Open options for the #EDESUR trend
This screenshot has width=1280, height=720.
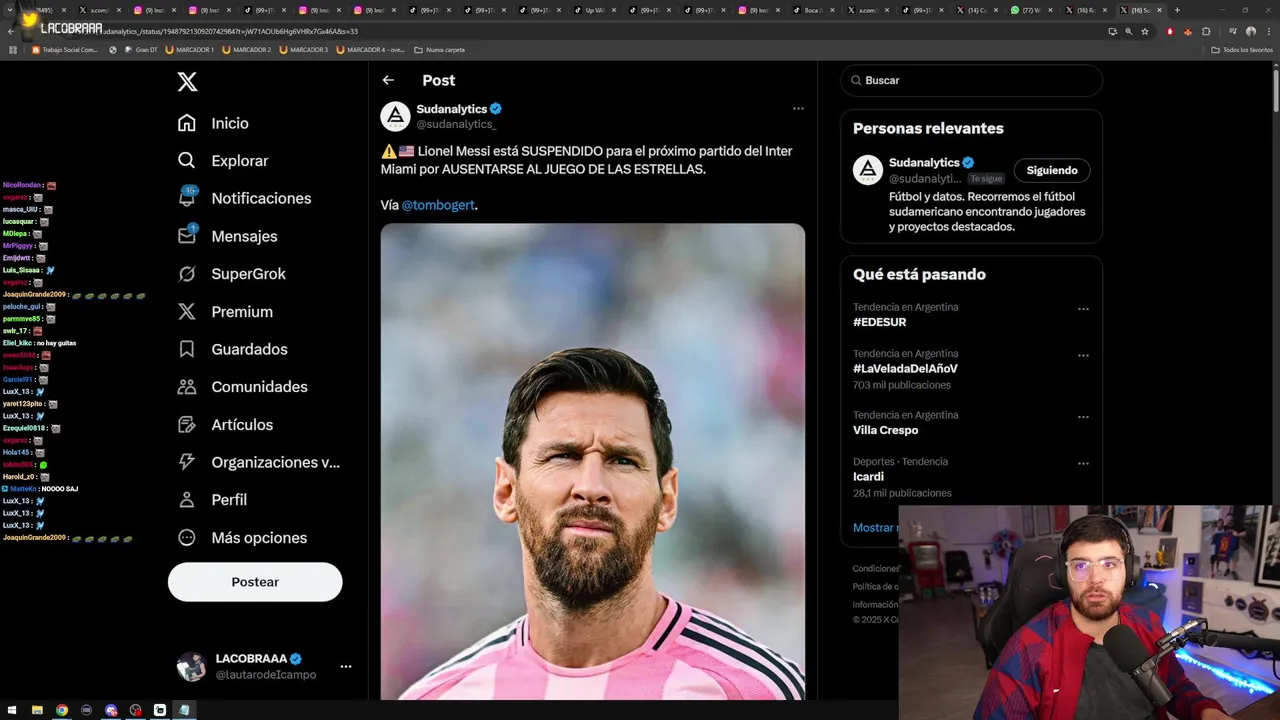pos(1083,309)
